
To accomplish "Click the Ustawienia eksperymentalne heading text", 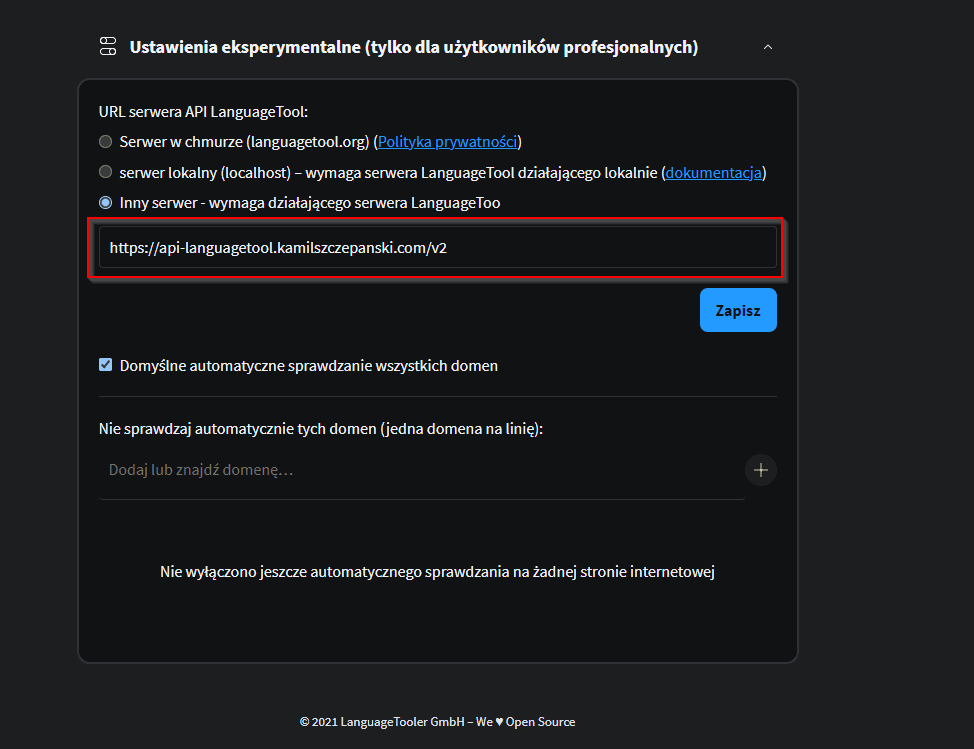I will [414, 47].
